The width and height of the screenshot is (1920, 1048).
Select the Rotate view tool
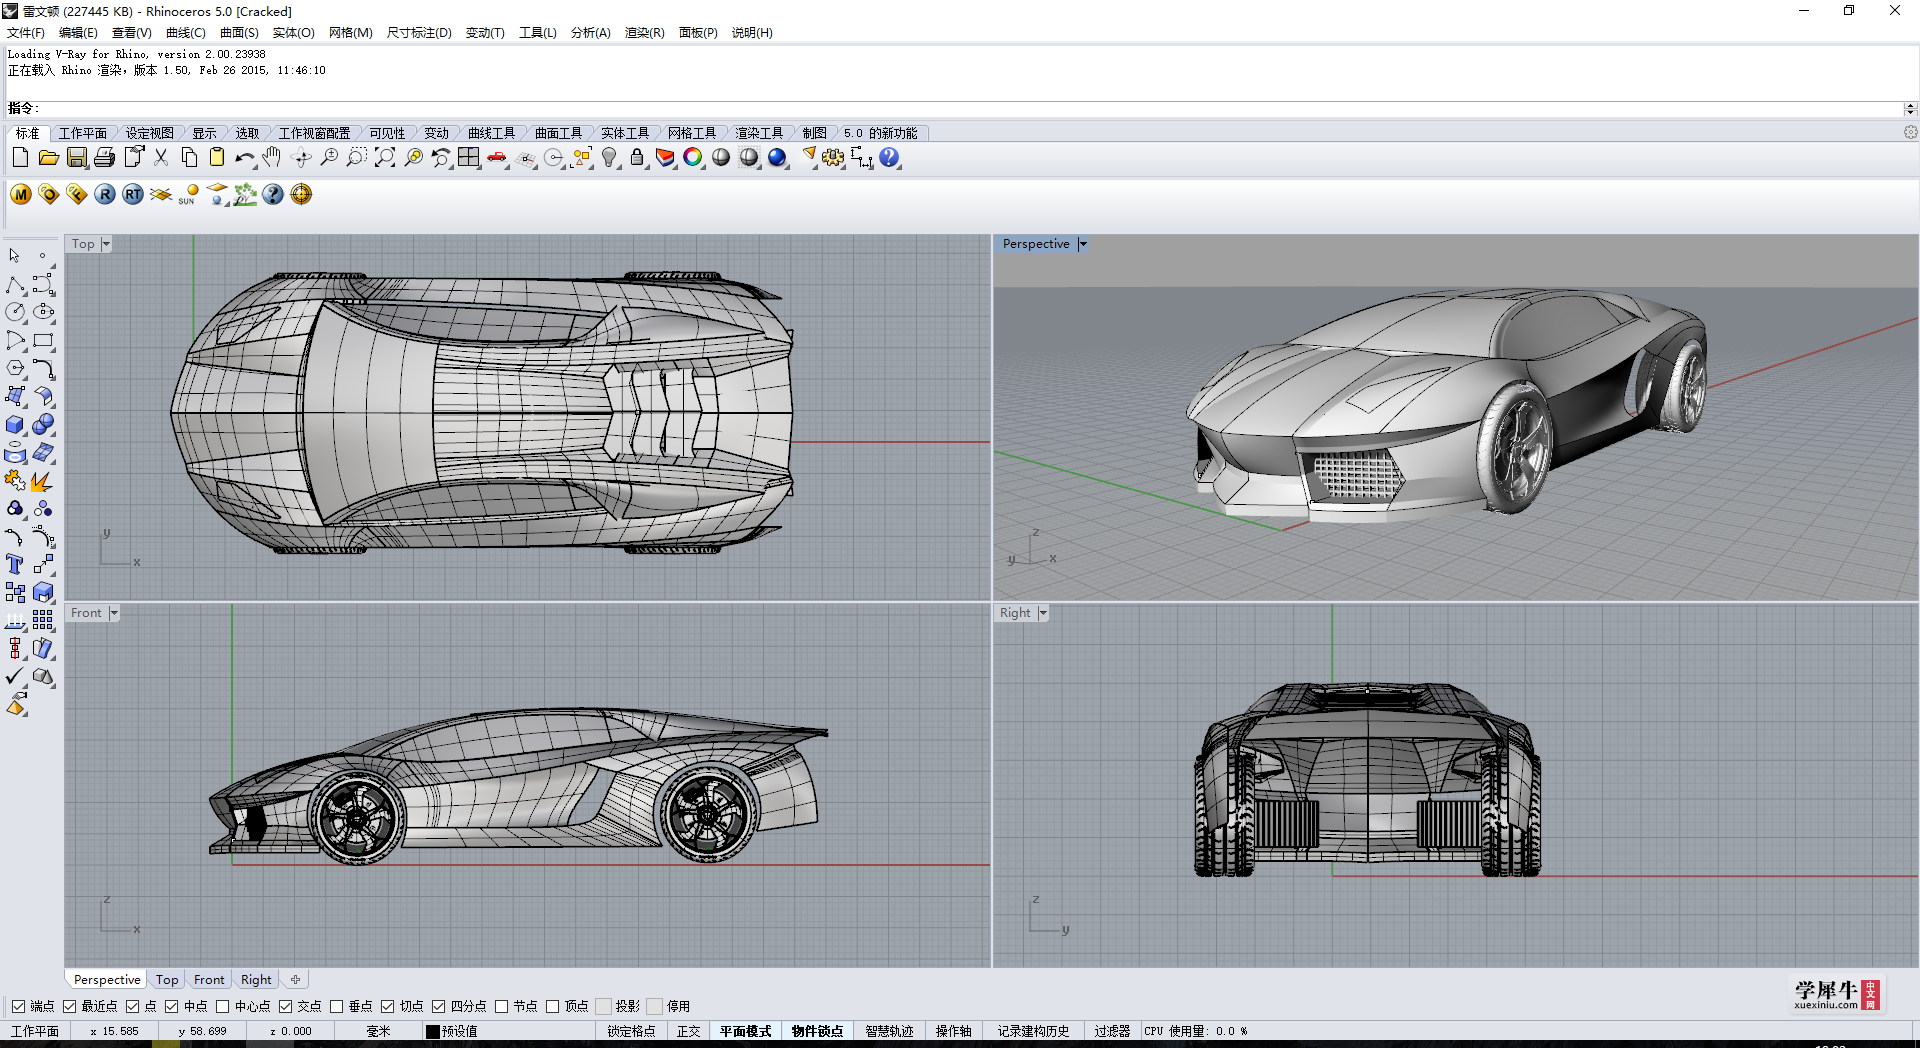click(300, 158)
